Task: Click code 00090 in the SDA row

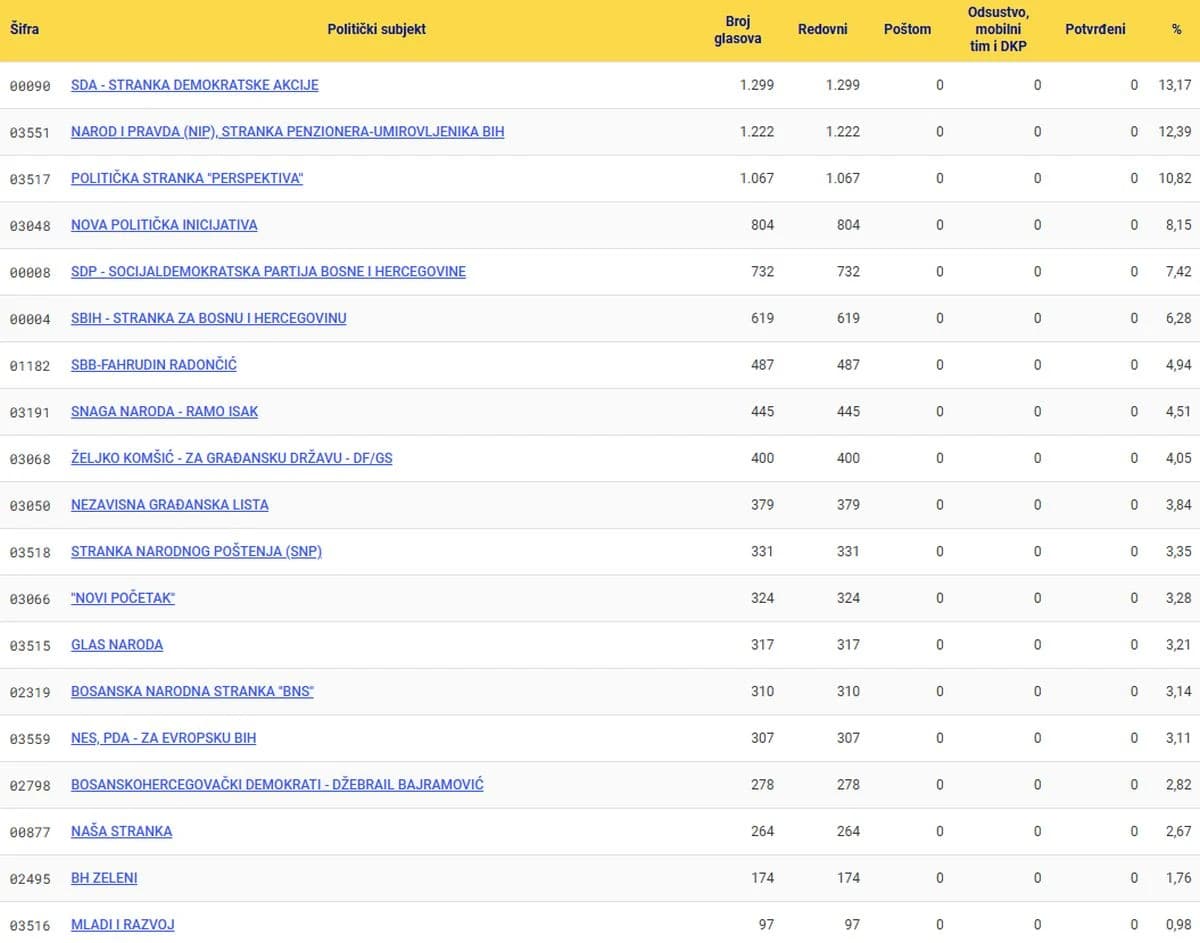Action: pyautogui.click(x=30, y=86)
